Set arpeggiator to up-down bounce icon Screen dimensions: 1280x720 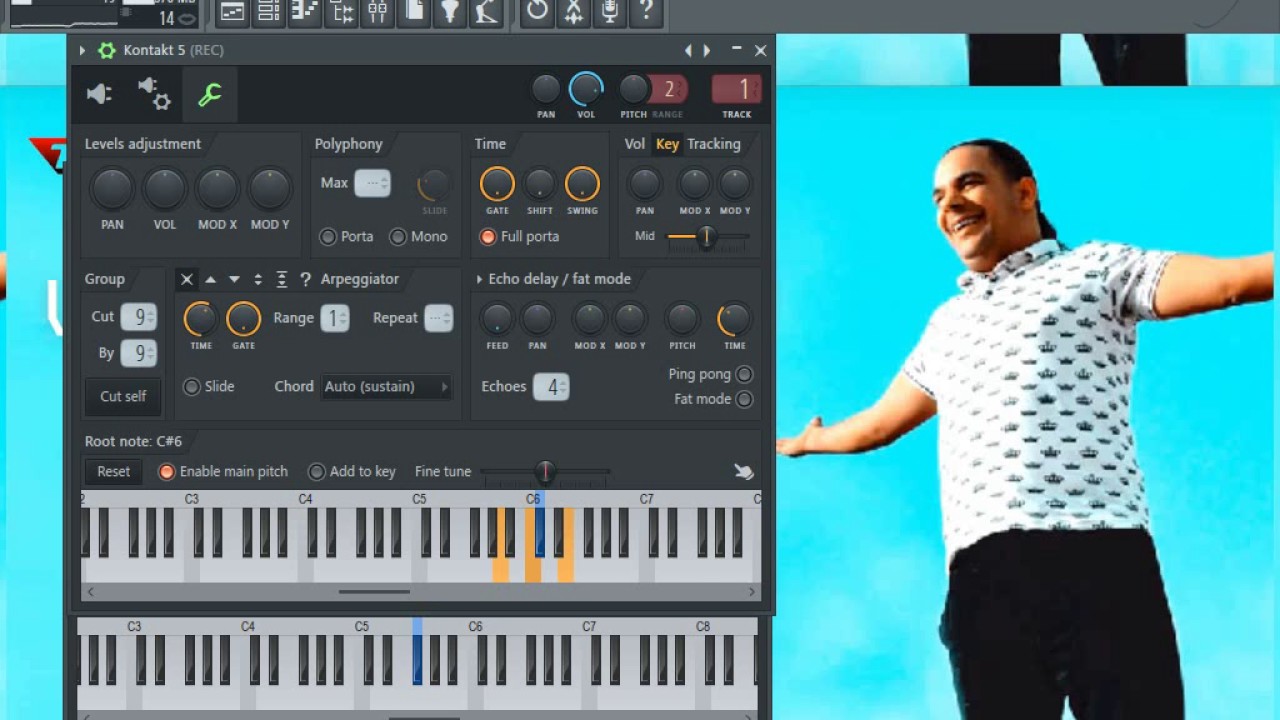258,280
